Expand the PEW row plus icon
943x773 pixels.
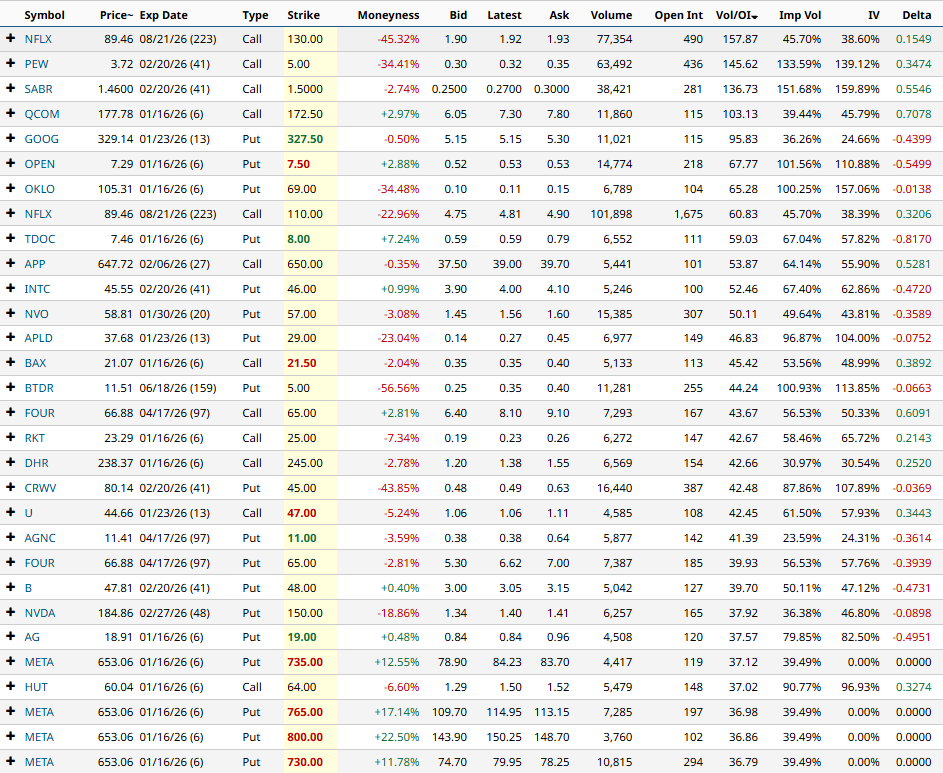(x=10, y=63)
